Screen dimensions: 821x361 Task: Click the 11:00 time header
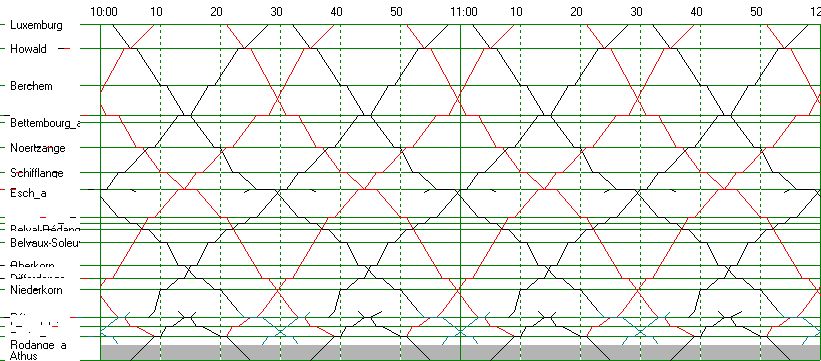click(x=464, y=12)
